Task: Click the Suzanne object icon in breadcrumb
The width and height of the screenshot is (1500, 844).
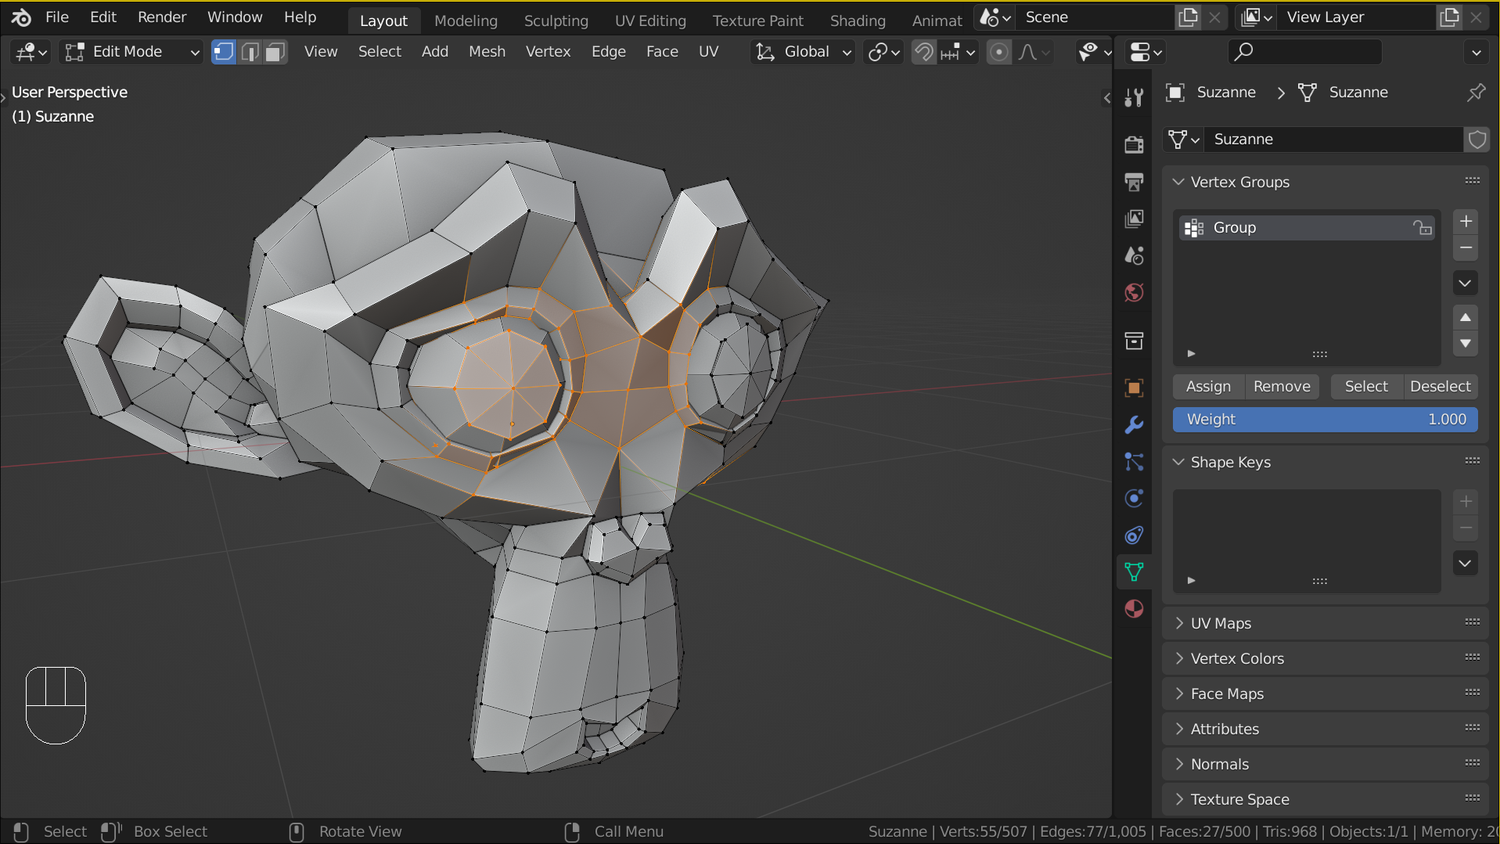Action: [1176, 92]
